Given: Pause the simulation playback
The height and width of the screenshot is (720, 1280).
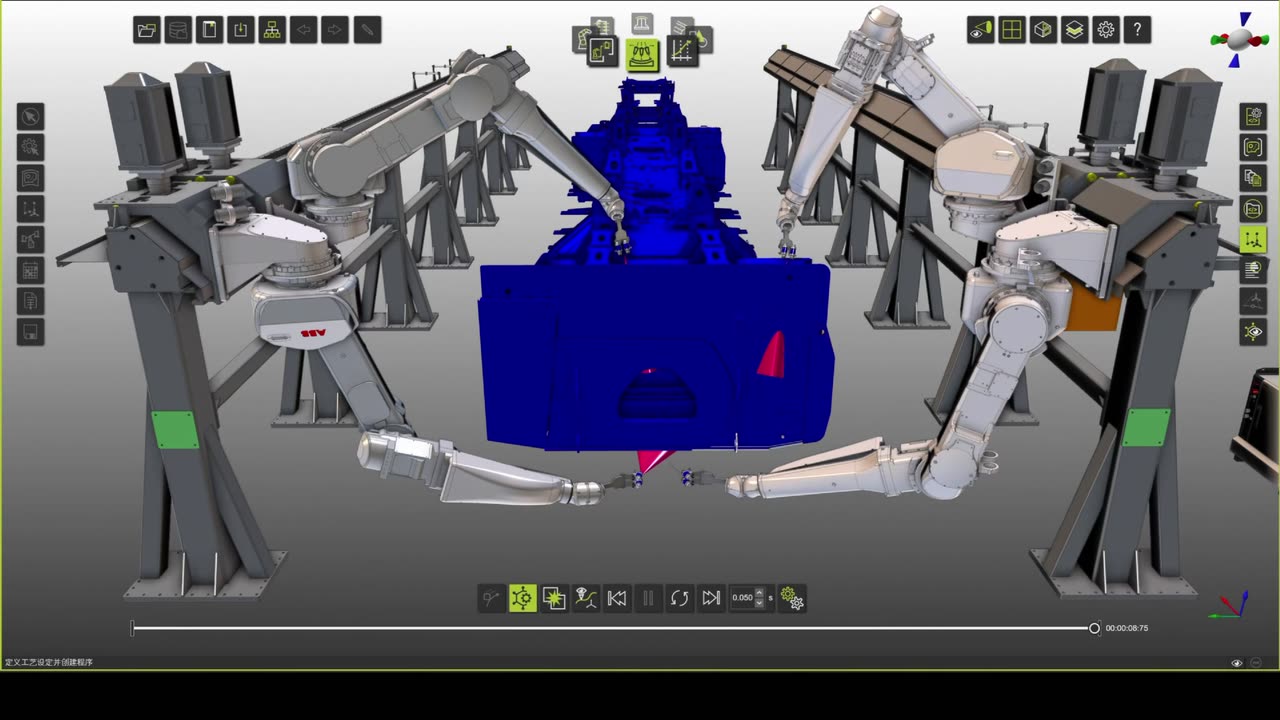Looking at the screenshot, I should [x=648, y=598].
